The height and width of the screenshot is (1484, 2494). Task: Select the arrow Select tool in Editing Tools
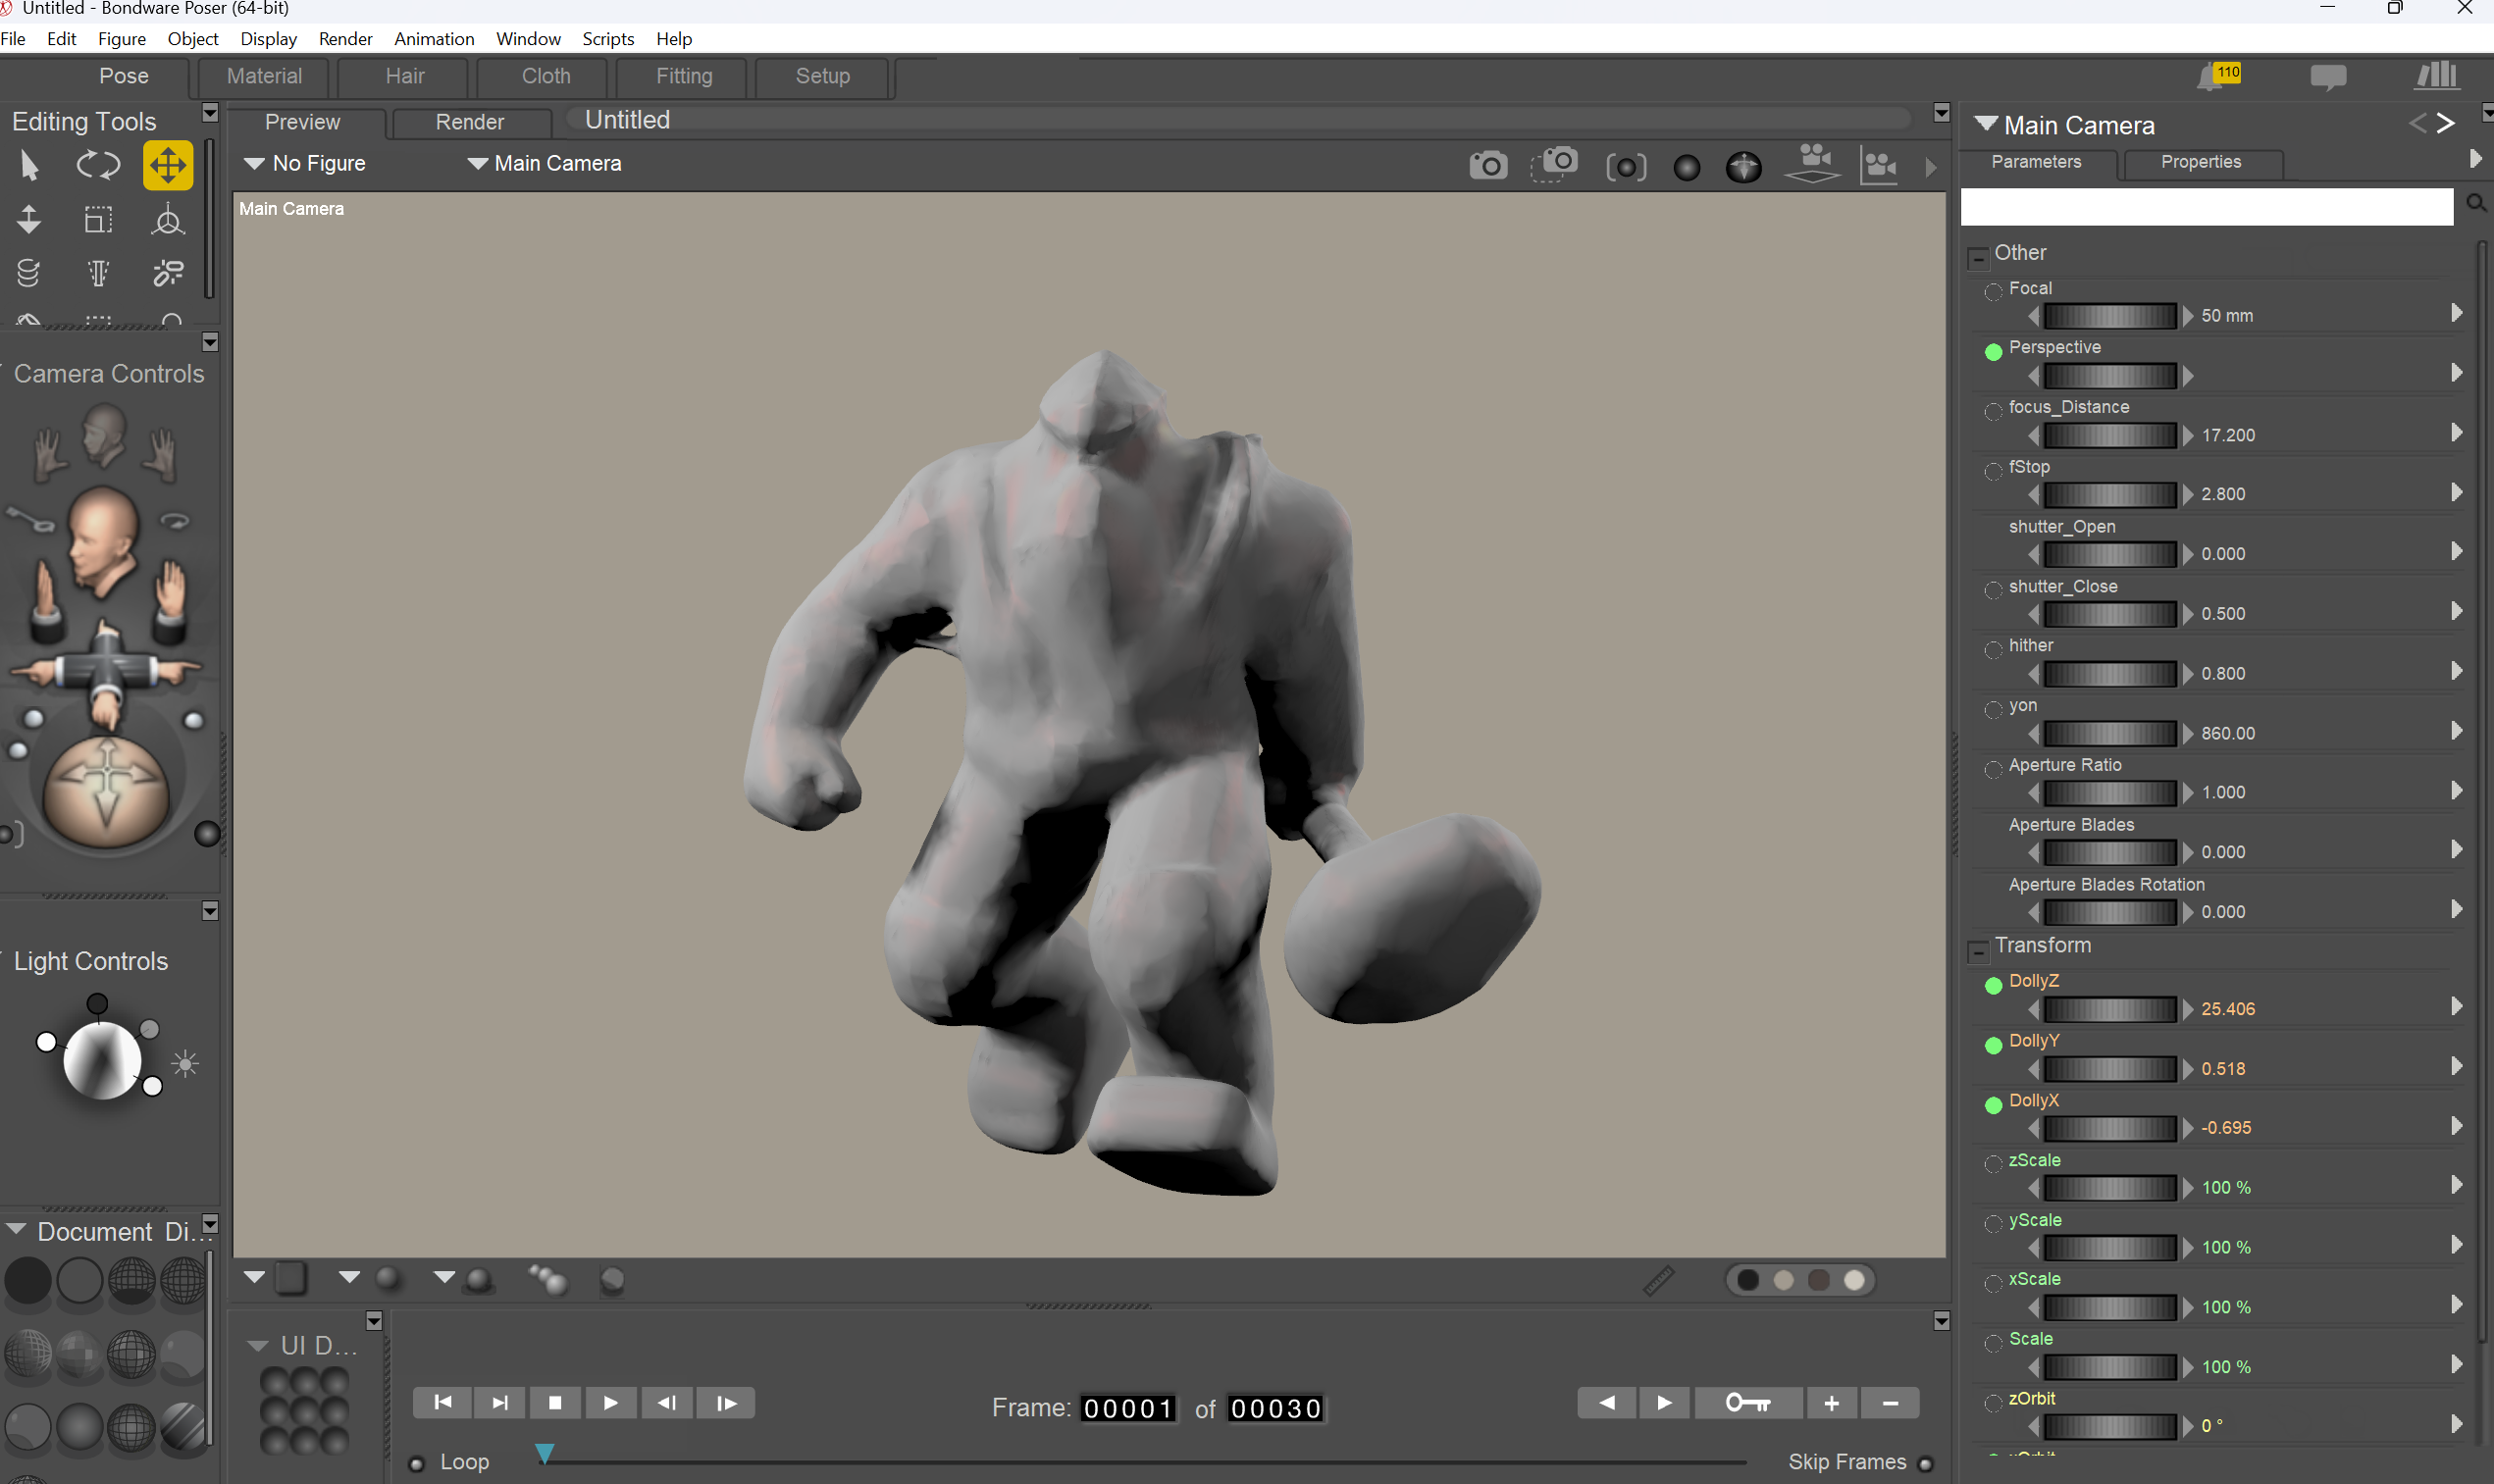[29, 165]
